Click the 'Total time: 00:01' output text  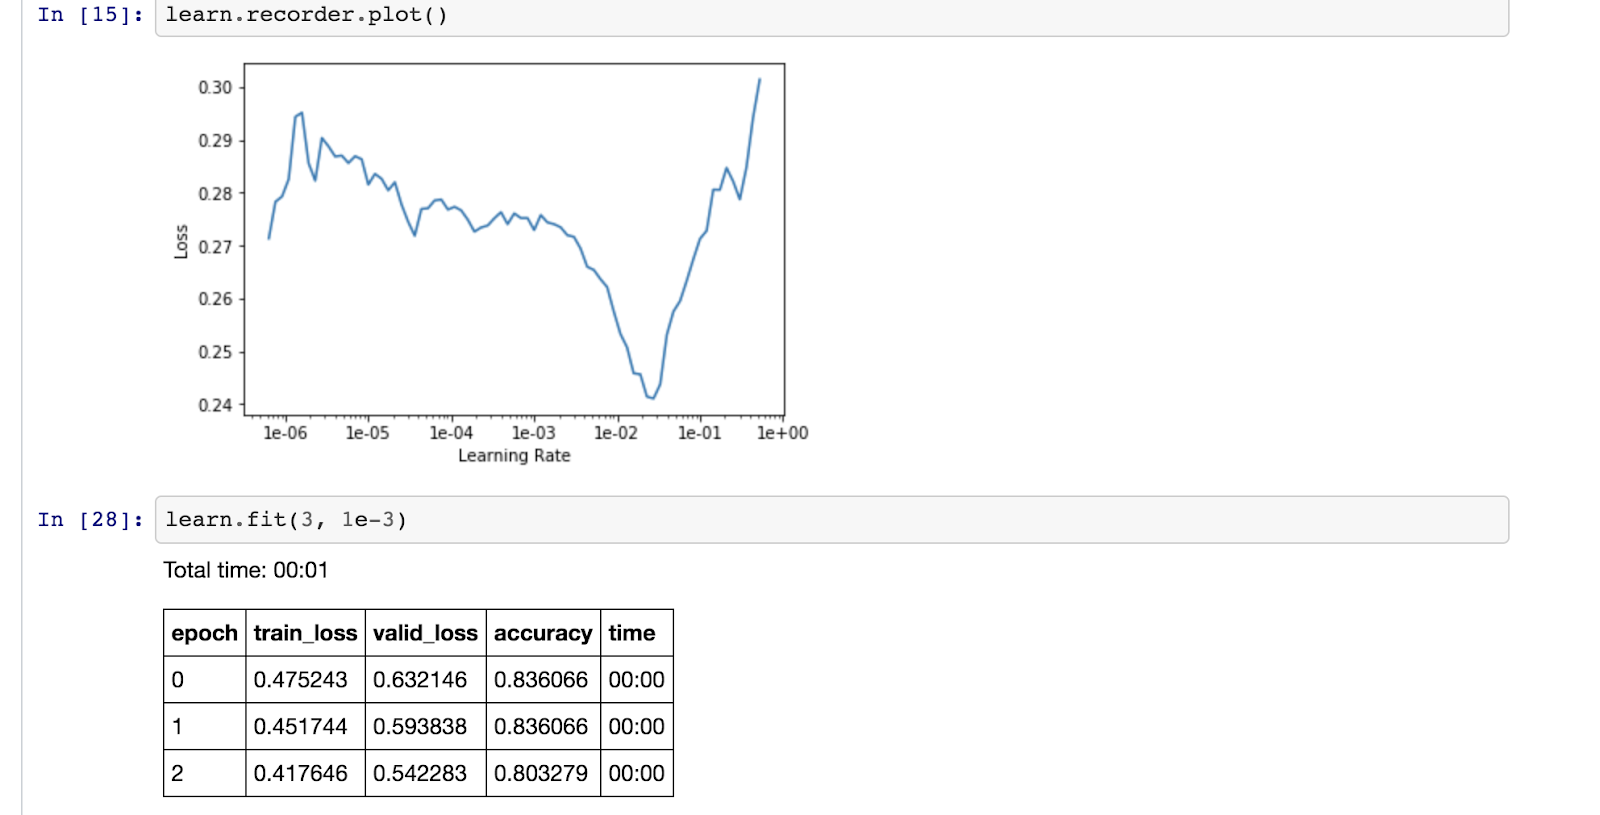click(x=246, y=570)
